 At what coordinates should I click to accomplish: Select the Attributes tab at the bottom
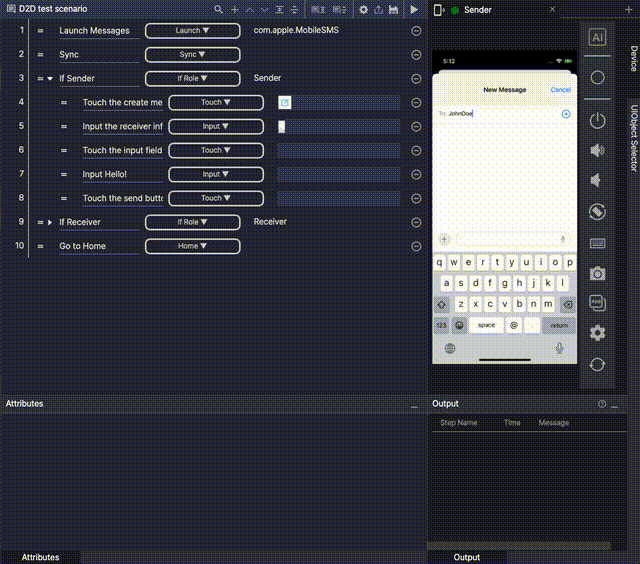(40, 557)
